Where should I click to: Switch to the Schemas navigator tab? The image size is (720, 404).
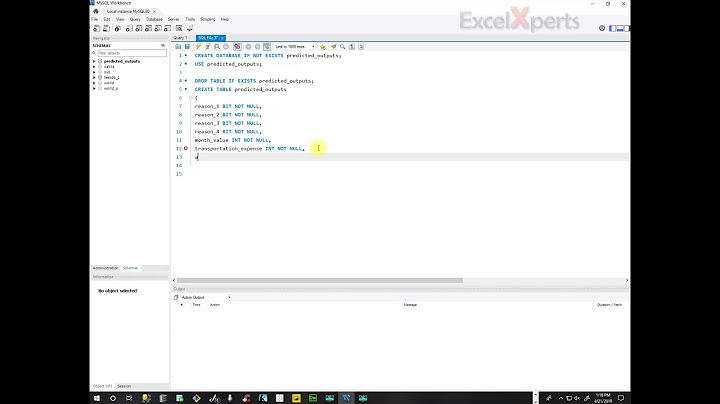tap(130, 268)
